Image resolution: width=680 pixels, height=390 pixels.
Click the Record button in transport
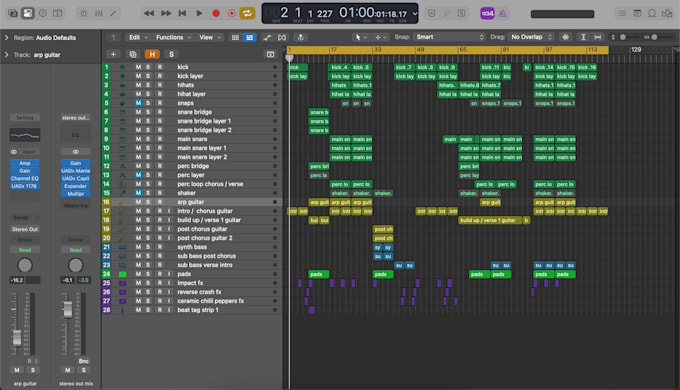216,13
